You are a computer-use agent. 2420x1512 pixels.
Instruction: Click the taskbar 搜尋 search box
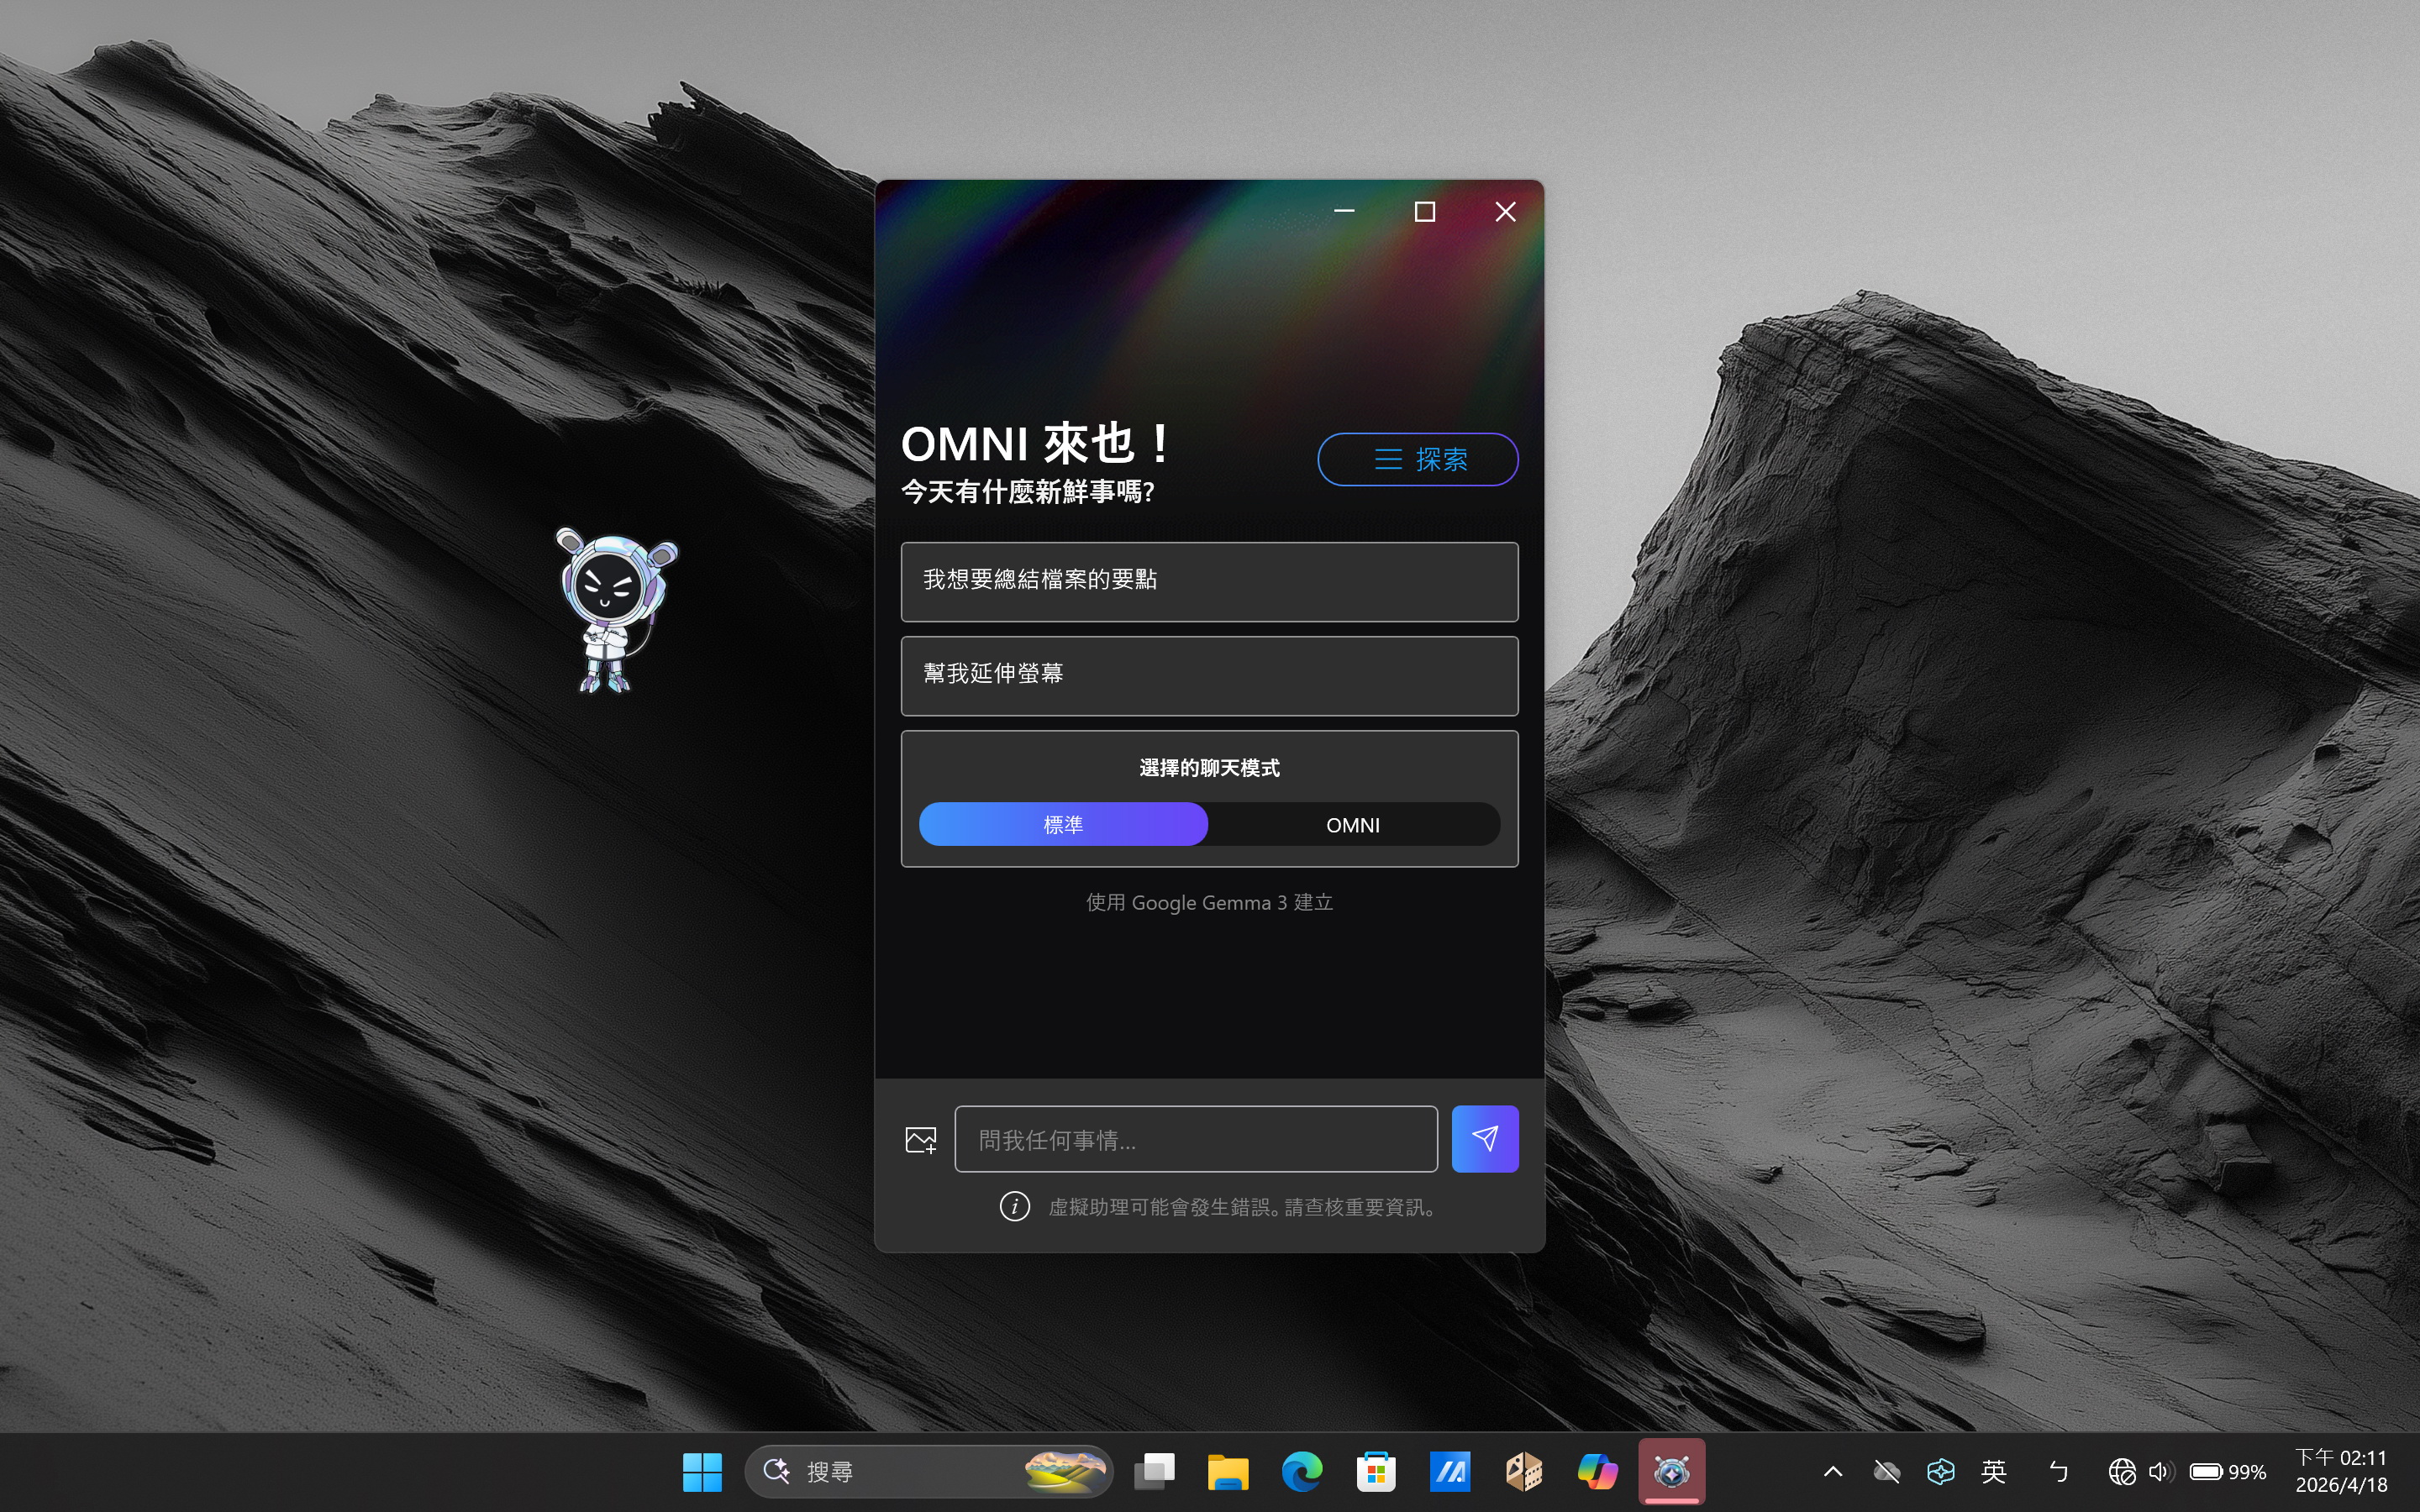(x=900, y=1471)
